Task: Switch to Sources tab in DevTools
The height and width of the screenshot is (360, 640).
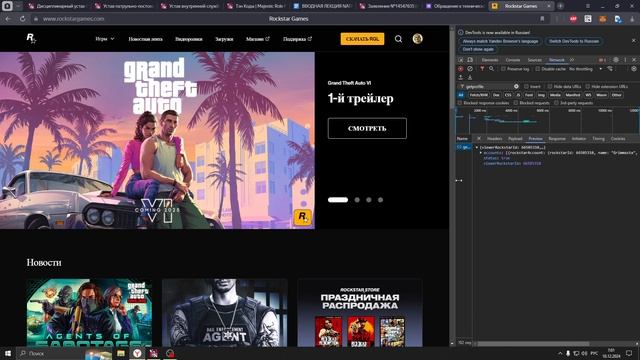Action: pos(534,60)
